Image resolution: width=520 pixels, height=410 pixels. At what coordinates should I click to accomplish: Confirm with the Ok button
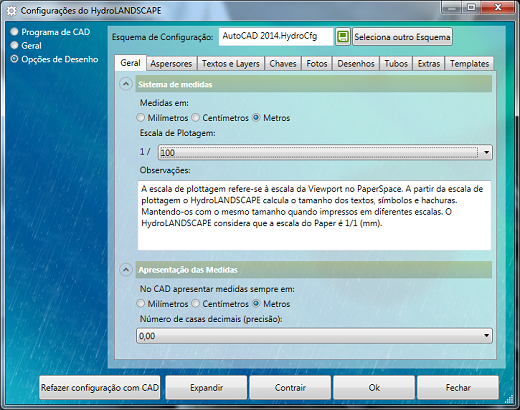point(374,388)
